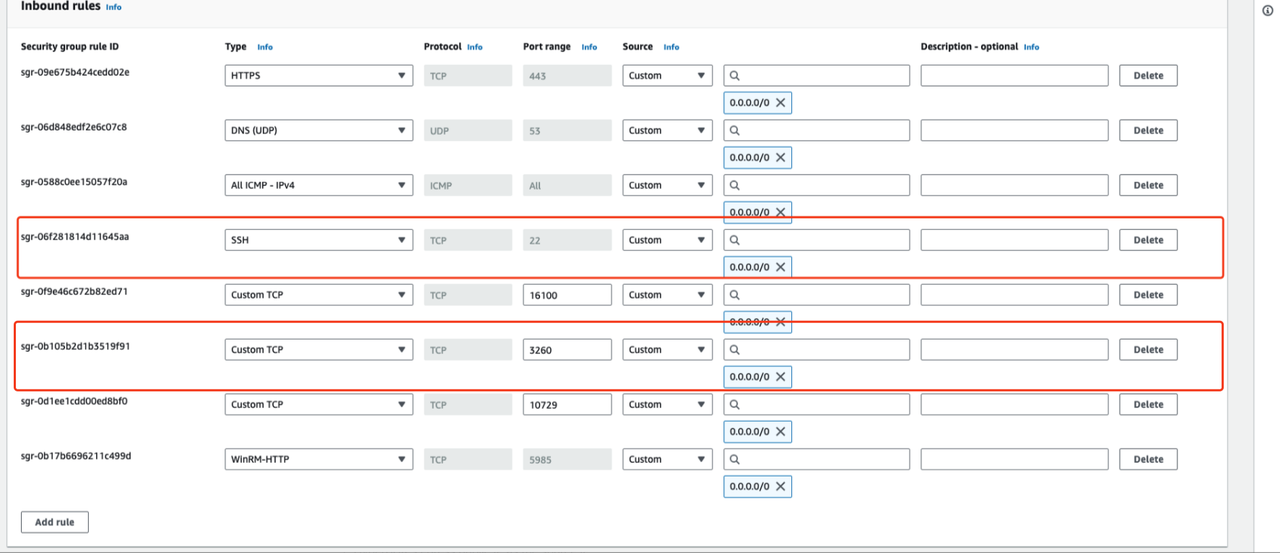The image size is (1280, 553).
Task: Open the All ICMP - IPv4 type dropdown
Action: point(319,185)
